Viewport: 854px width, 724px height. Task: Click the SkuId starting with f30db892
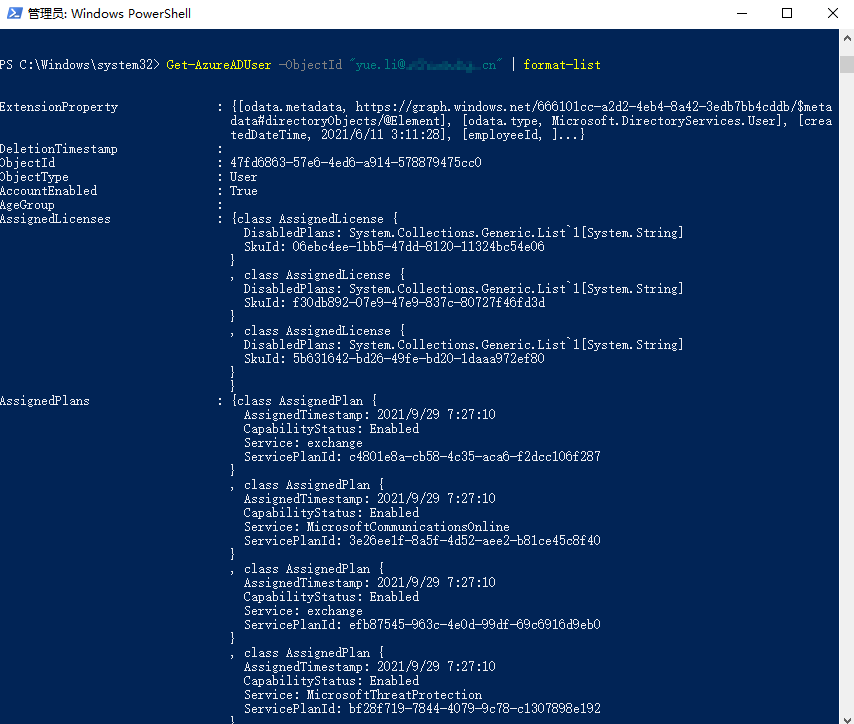tap(418, 303)
